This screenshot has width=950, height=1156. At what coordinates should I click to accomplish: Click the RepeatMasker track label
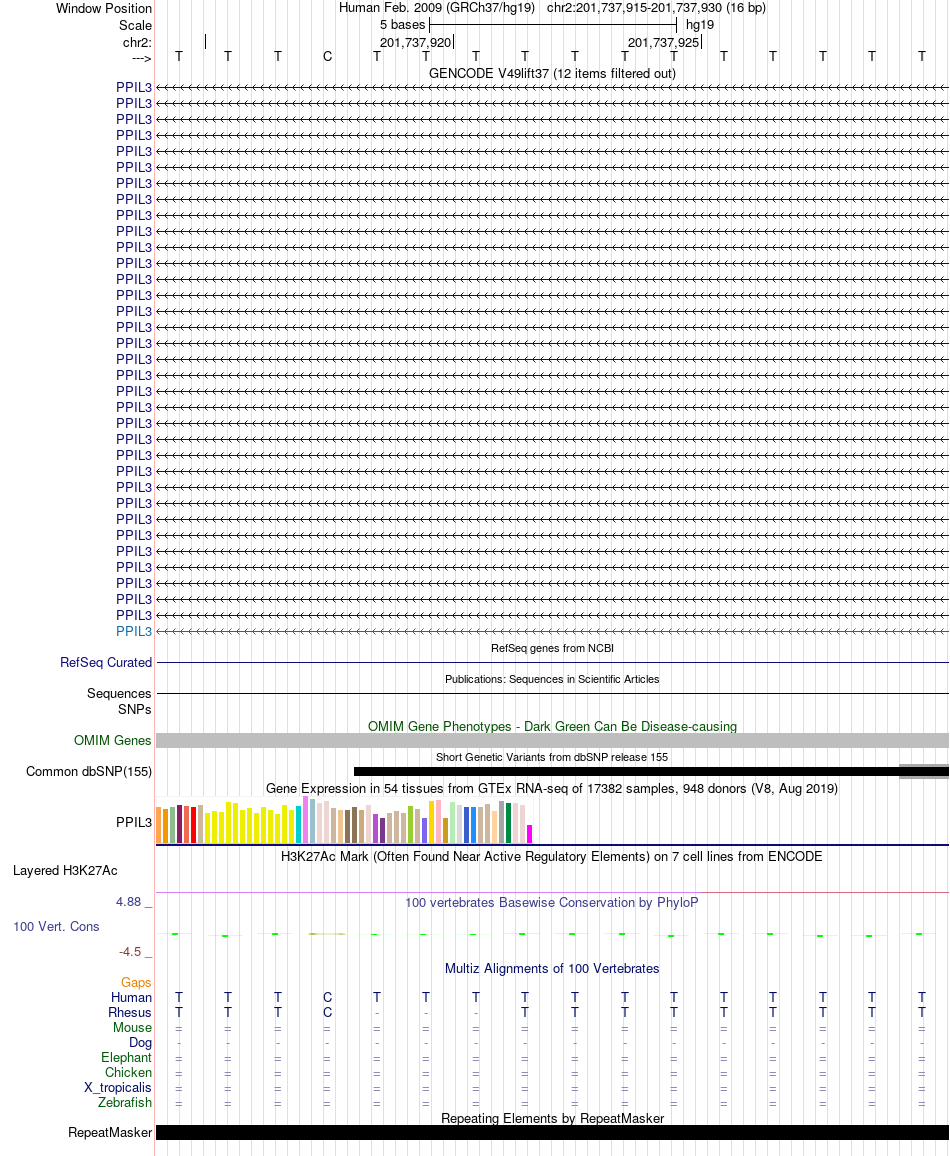coord(110,1132)
